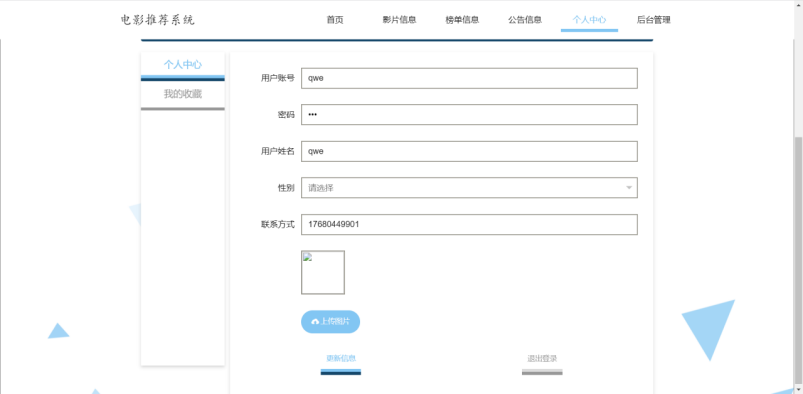803x394 pixels.
Task: Click the 联系方式 field label
Action: point(278,224)
